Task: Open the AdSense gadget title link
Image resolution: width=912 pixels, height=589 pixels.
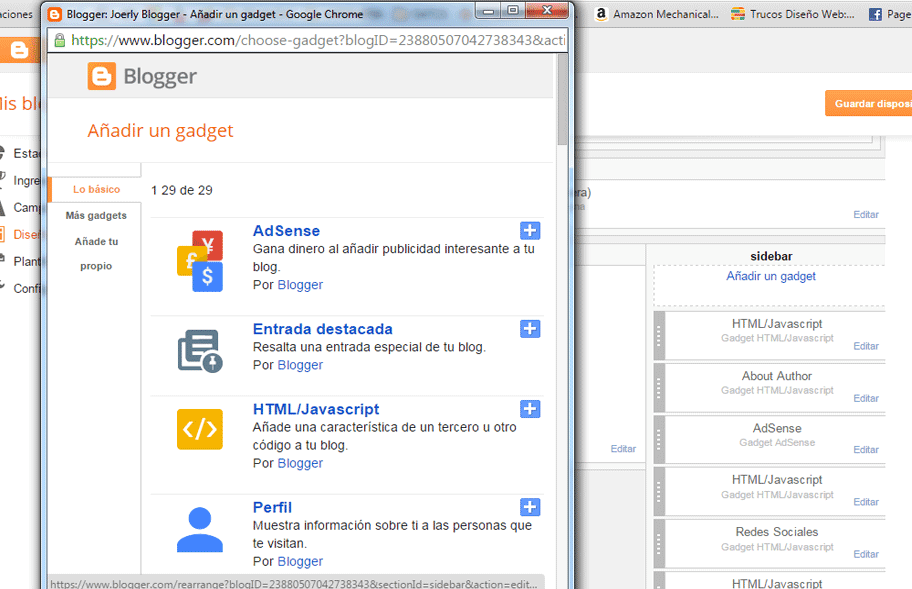Action: [x=286, y=231]
